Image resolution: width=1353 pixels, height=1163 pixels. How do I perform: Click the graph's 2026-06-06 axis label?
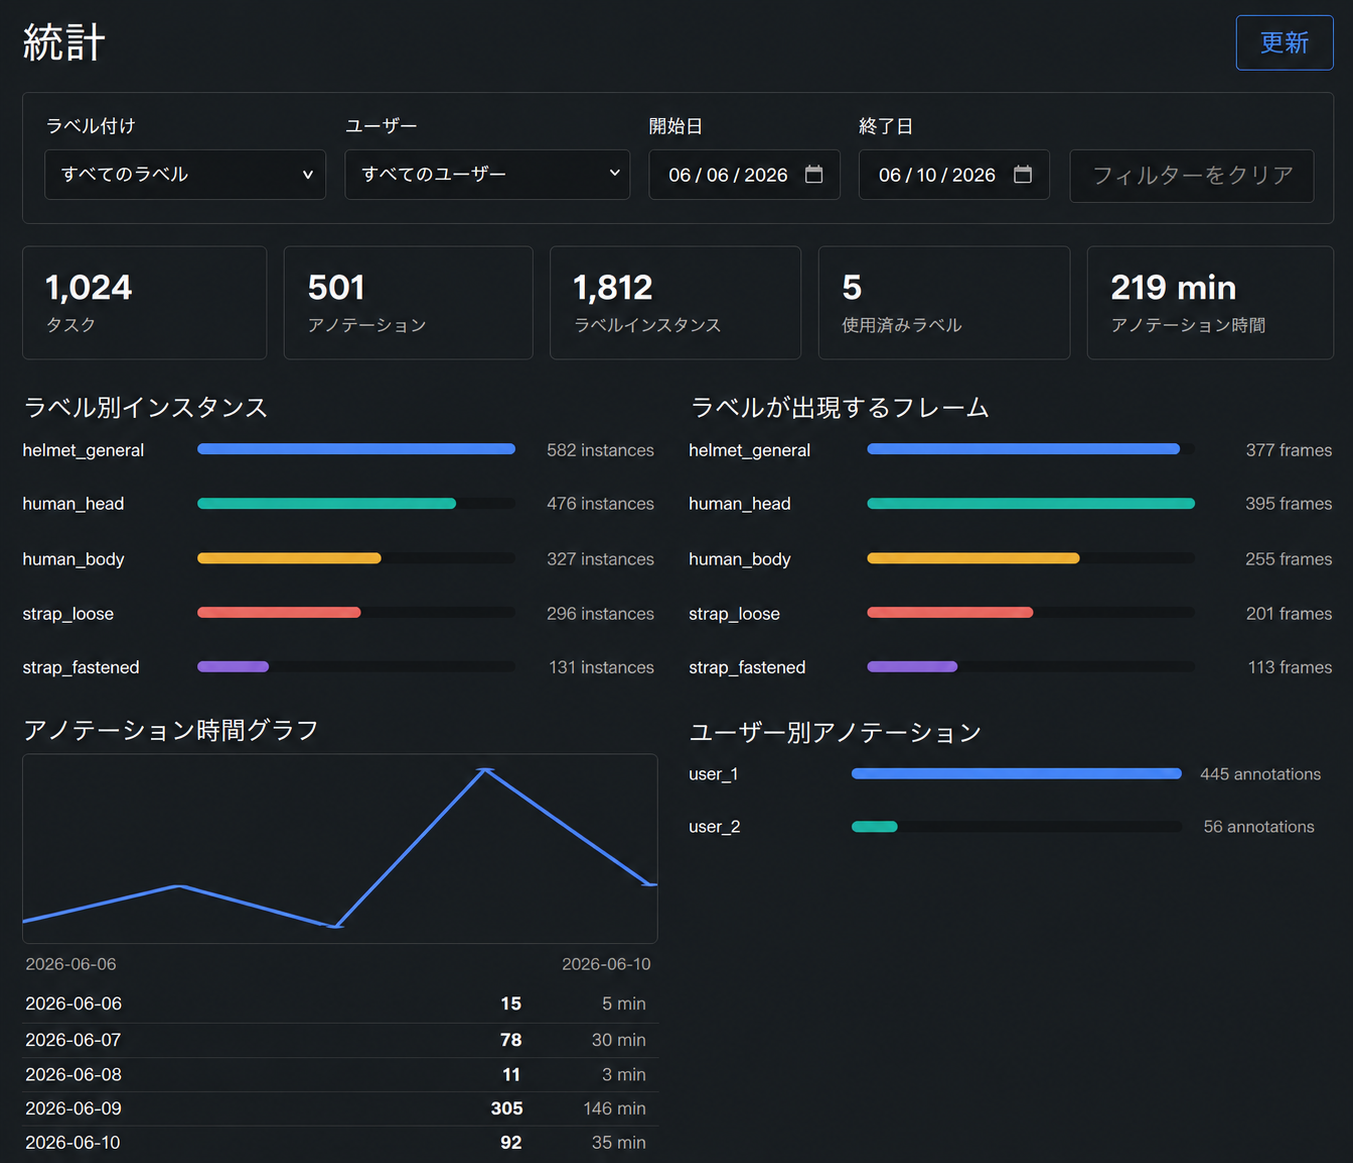[71, 964]
